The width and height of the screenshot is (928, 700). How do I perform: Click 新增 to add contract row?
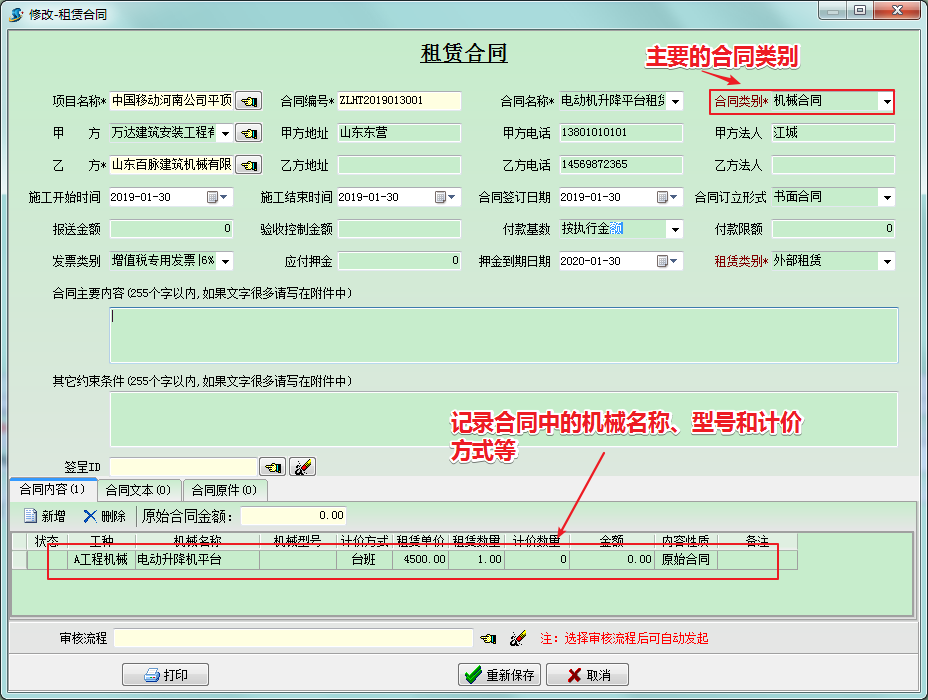click(44, 516)
